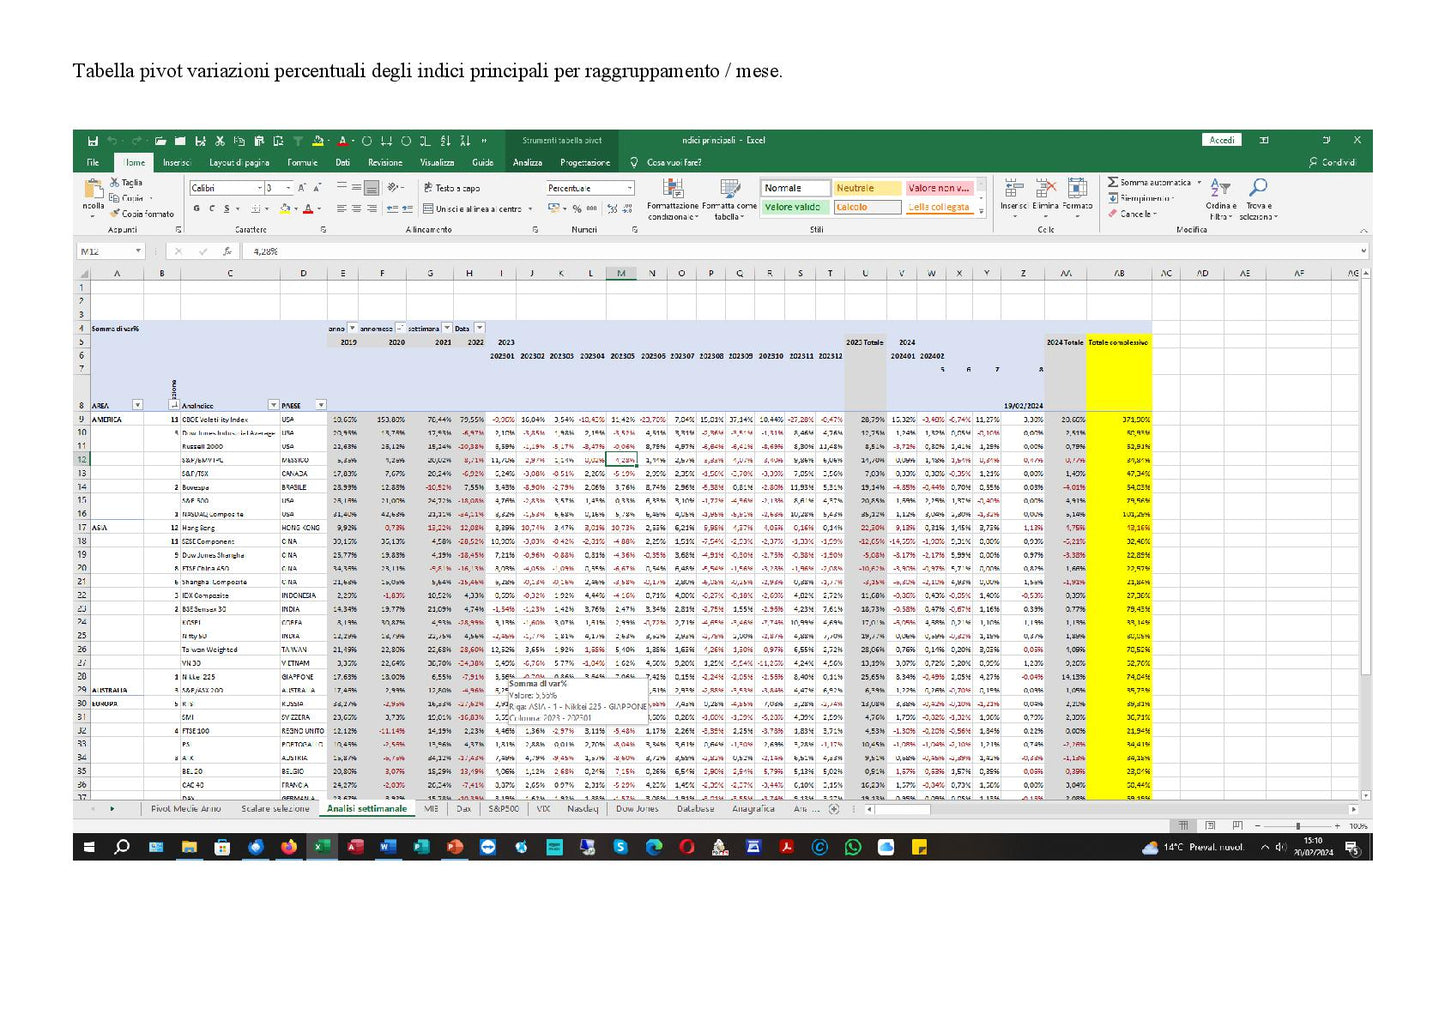The height and width of the screenshot is (1021, 1445).
Task: Open the Cancella clear menu
Action: 1132,213
